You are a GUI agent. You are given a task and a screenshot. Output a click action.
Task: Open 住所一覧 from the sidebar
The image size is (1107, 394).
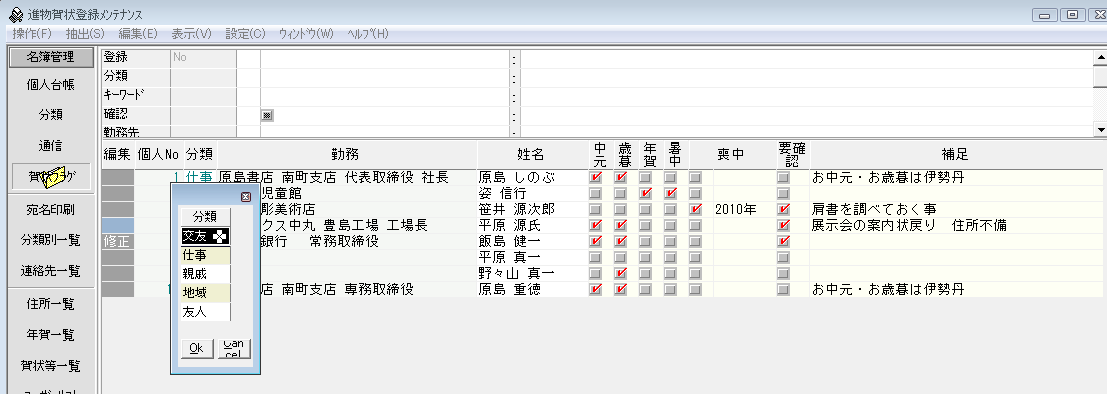tap(50, 304)
